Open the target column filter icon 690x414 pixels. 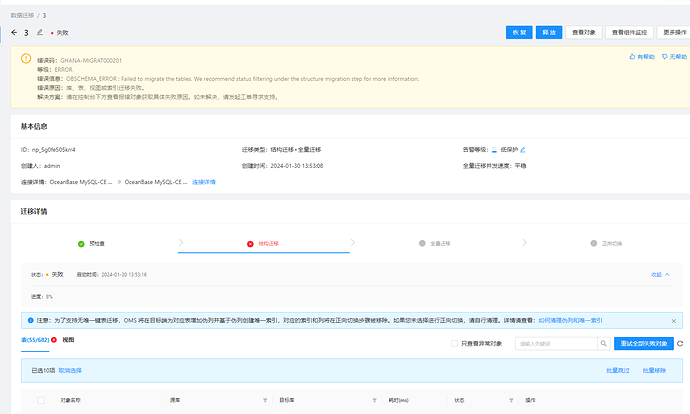[x=374, y=400]
